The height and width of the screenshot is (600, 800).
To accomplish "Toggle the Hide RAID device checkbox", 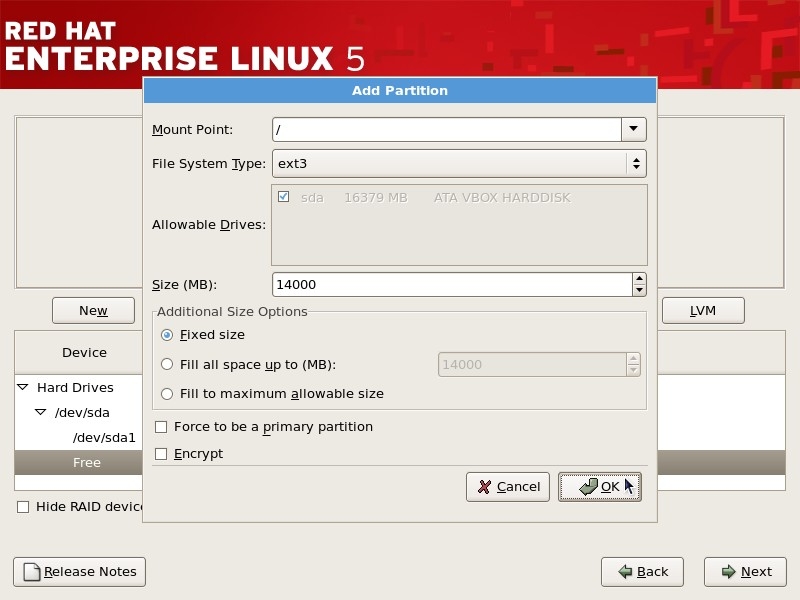I will tap(23, 507).
